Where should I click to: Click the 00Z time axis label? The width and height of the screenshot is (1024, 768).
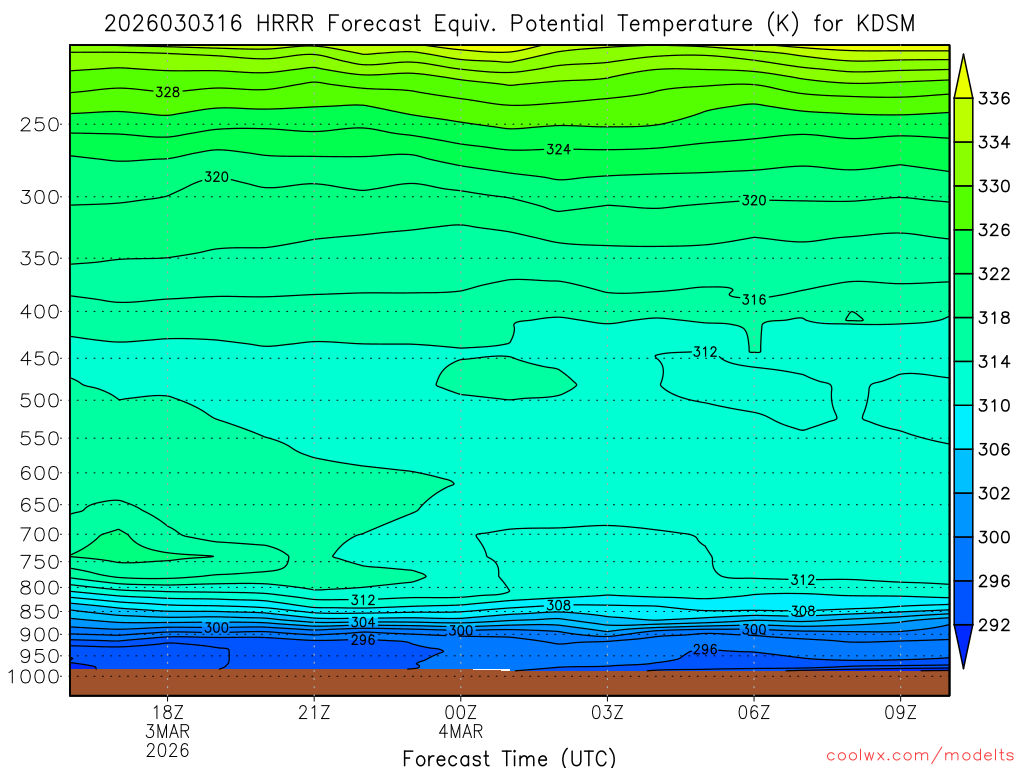pos(460,712)
